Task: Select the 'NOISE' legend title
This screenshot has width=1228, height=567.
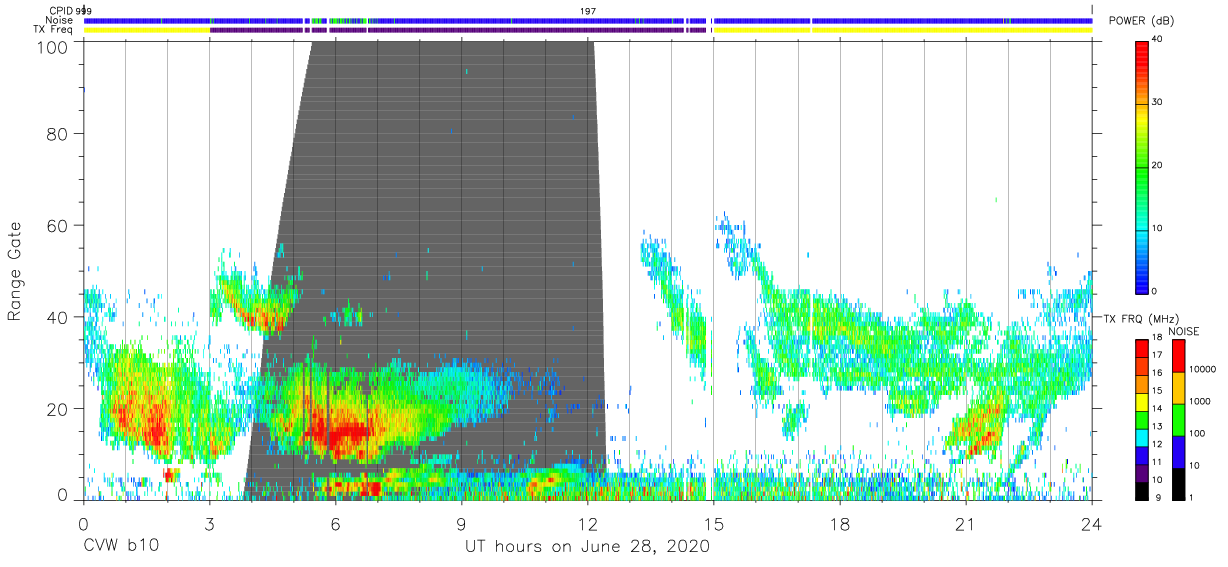Action: click(1183, 331)
